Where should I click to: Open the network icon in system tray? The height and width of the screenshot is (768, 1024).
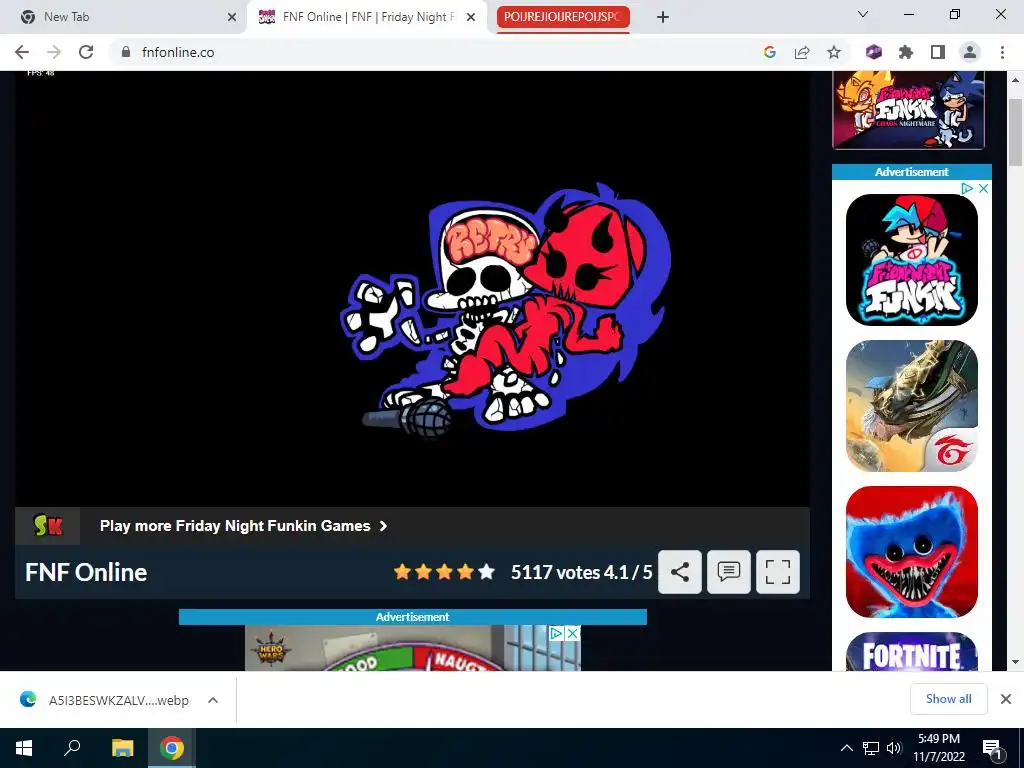(871, 748)
